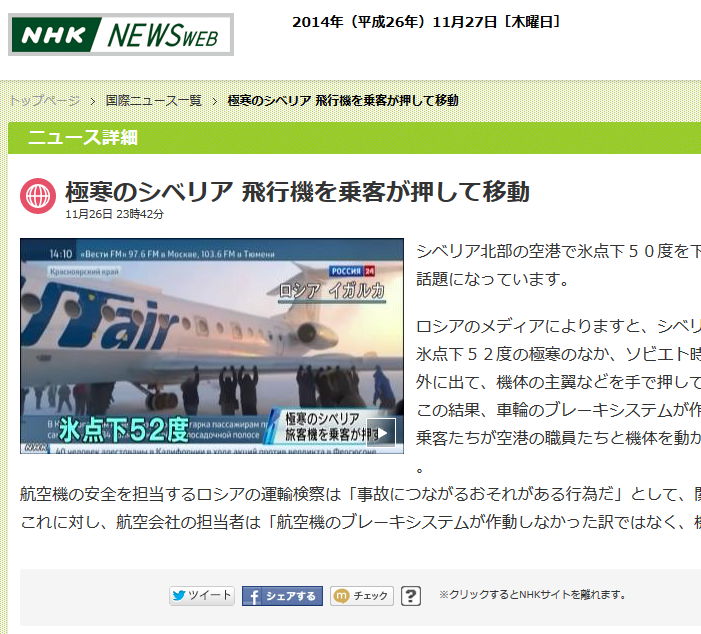The image size is (701, 634).
Task: Click paragraph starting 航空機の安全を担当する
Action: [x=360, y=508]
